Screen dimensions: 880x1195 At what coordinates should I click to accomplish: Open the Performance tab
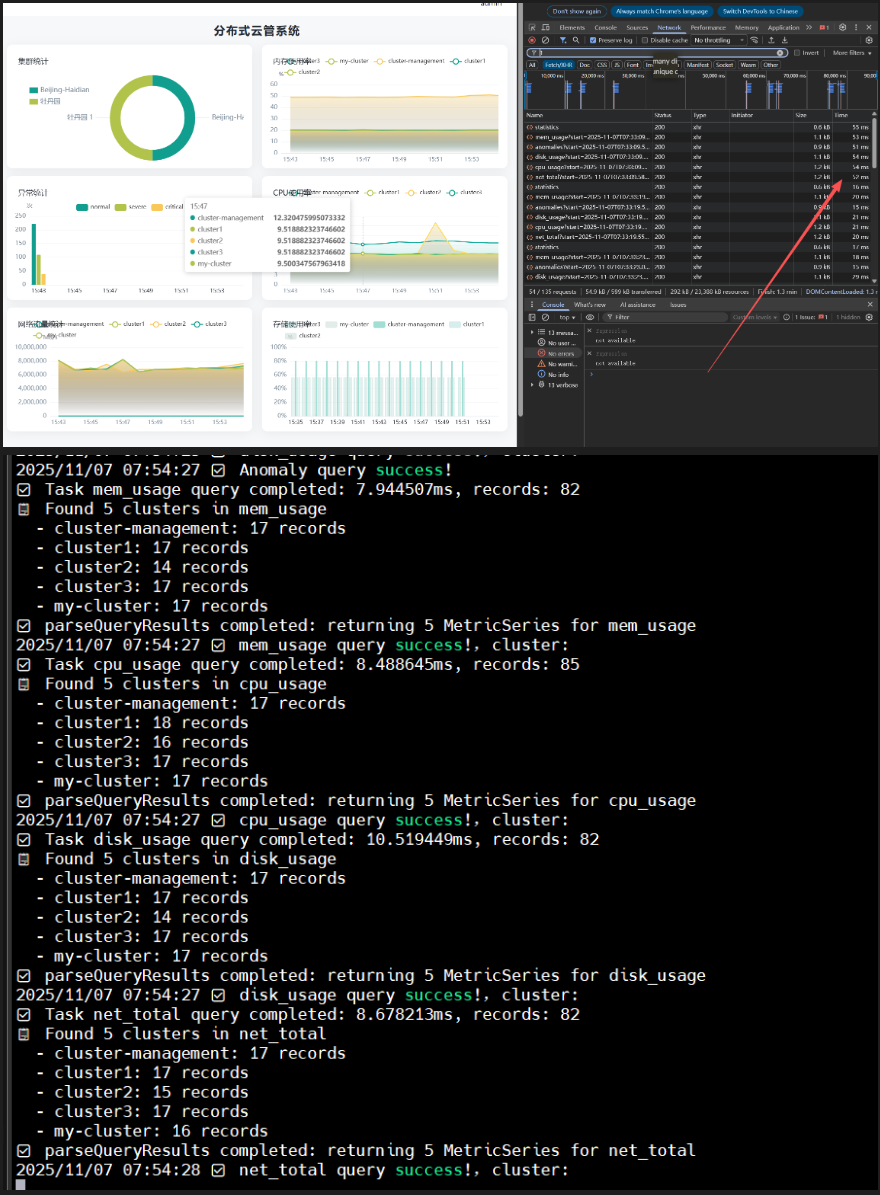tap(708, 27)
